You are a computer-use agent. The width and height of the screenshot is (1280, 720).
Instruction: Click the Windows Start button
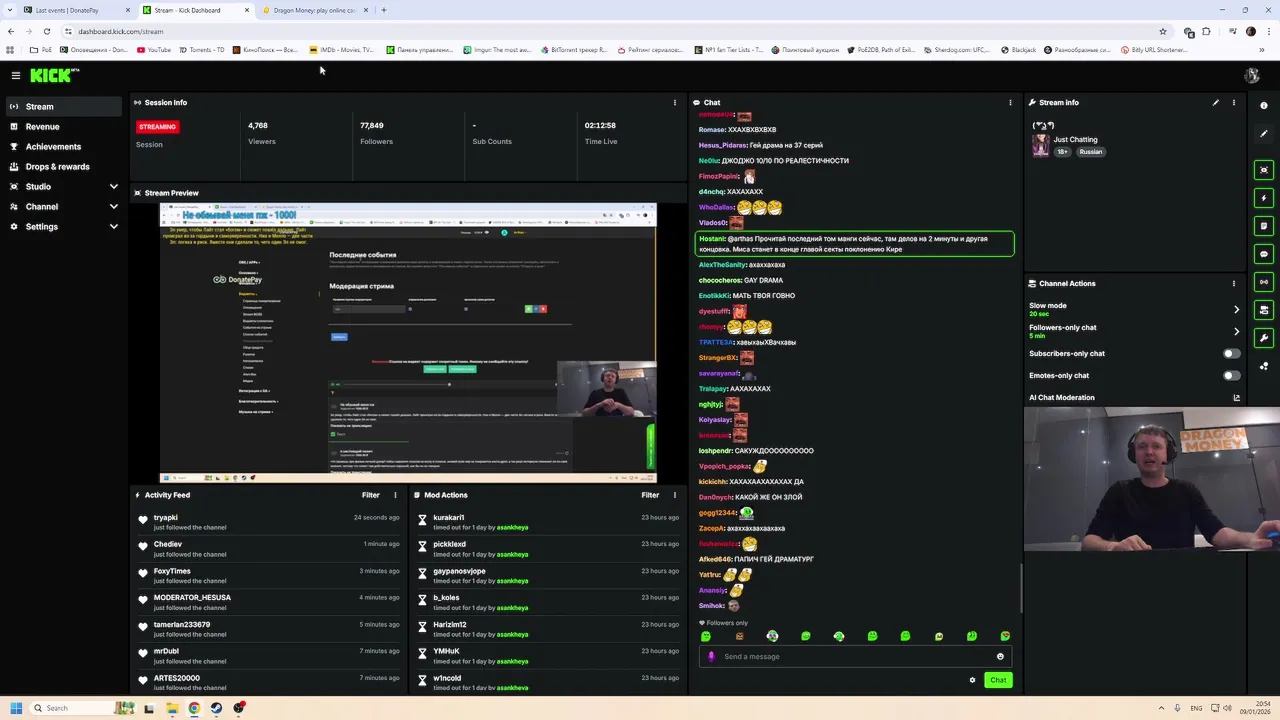(15, 708)
